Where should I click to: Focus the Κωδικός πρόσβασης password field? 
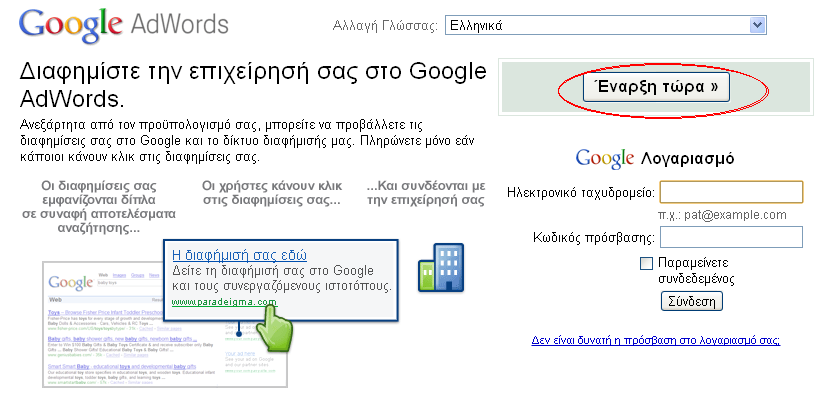tap(731, 237)
